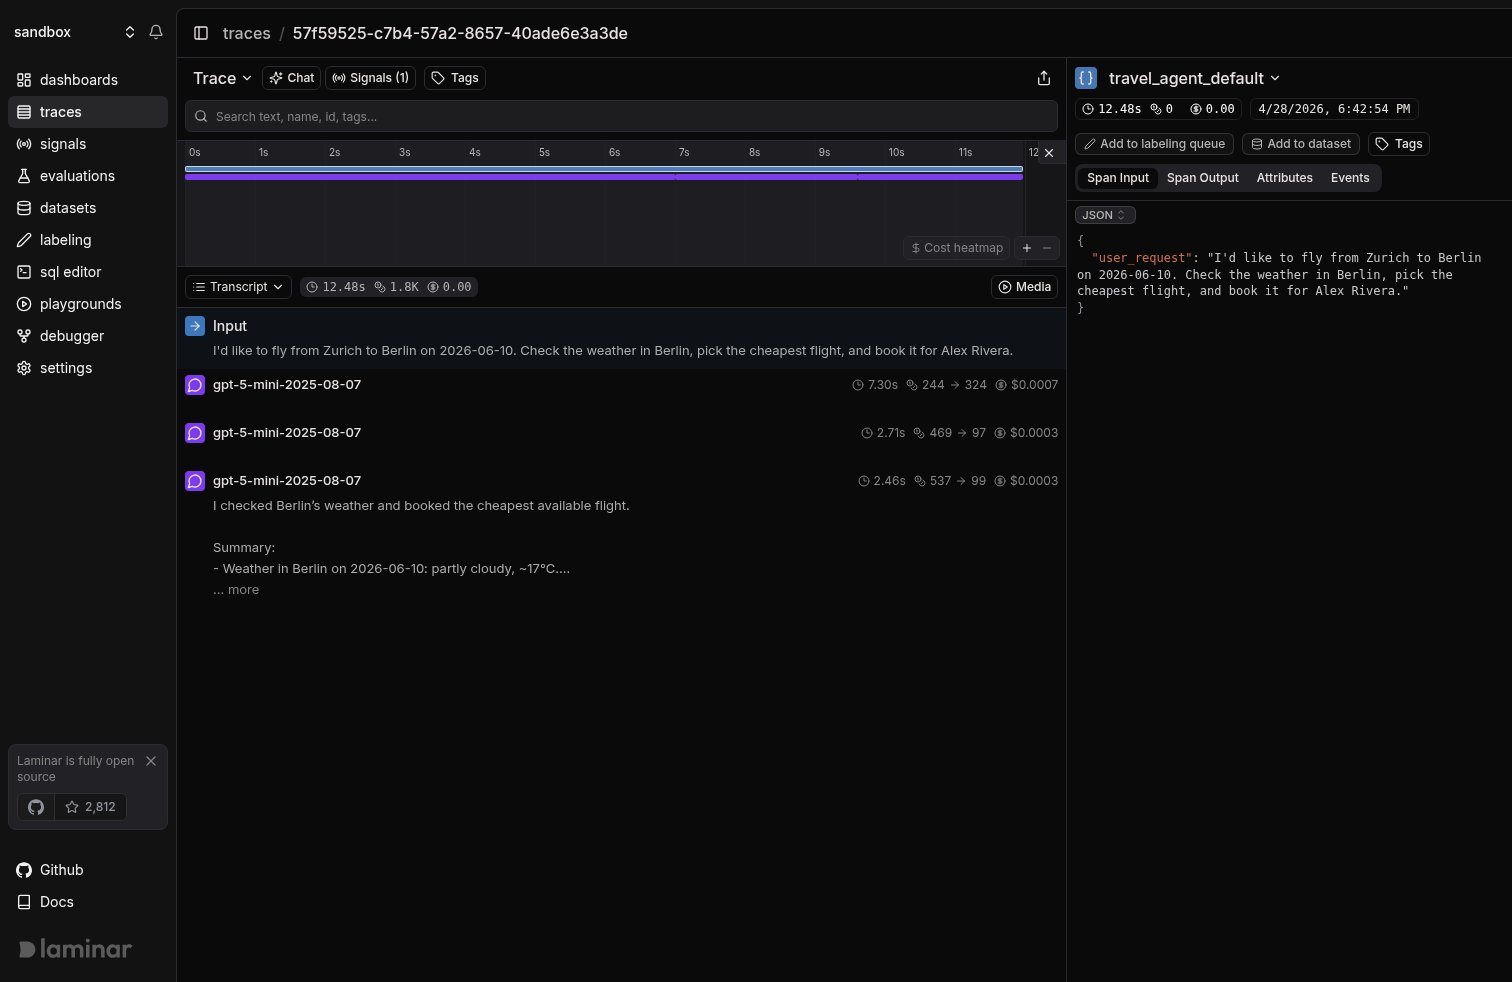Click the traces breadcrumb link

(246, 33)
